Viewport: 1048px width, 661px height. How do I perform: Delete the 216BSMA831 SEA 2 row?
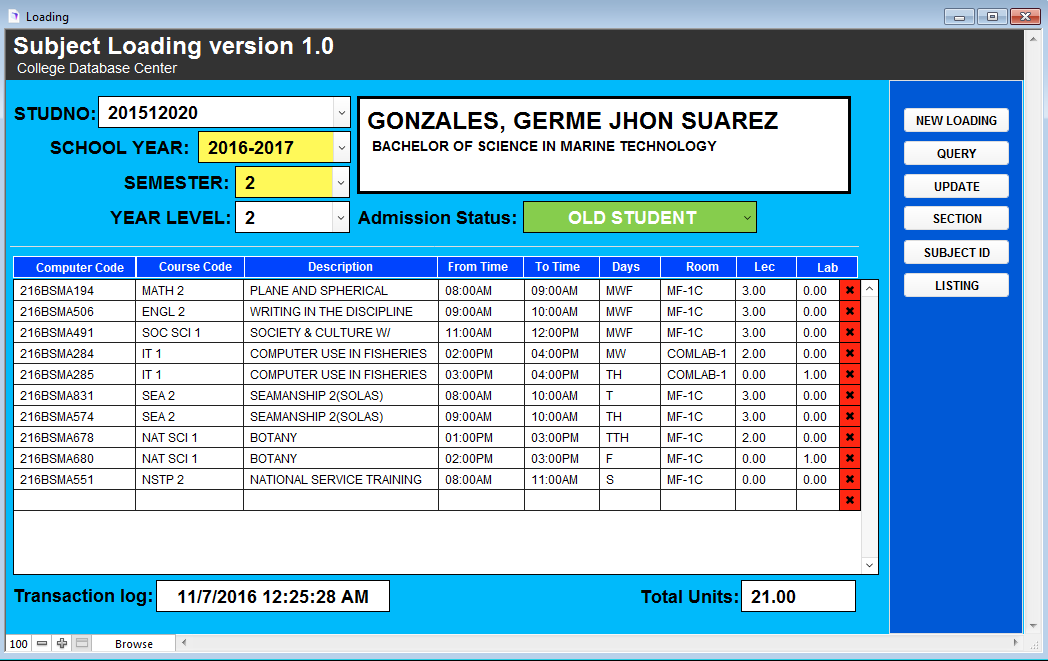coord(849,395)
